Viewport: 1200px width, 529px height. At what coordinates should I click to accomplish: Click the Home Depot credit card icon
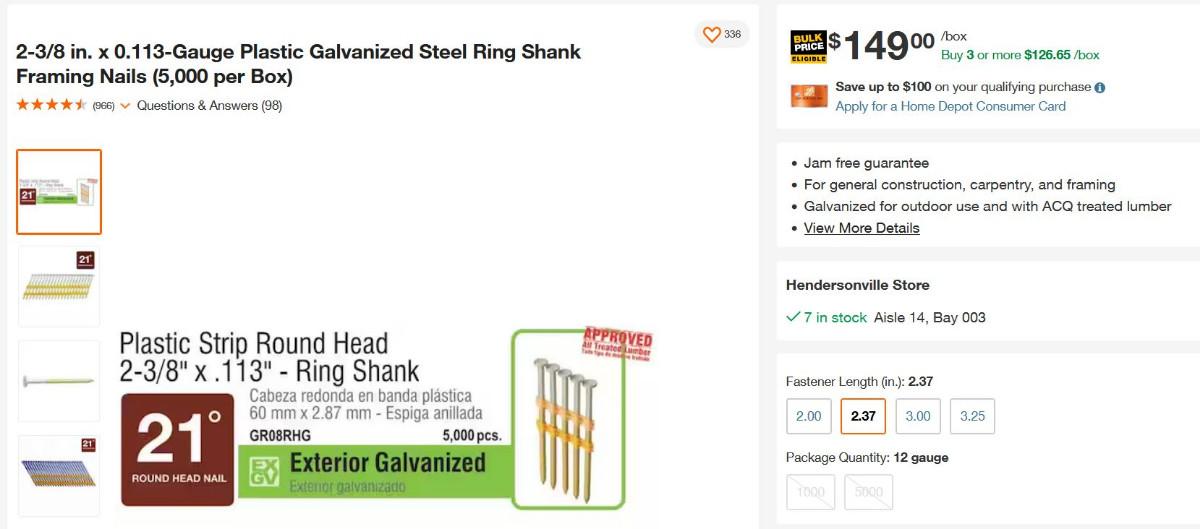(809, 96)
